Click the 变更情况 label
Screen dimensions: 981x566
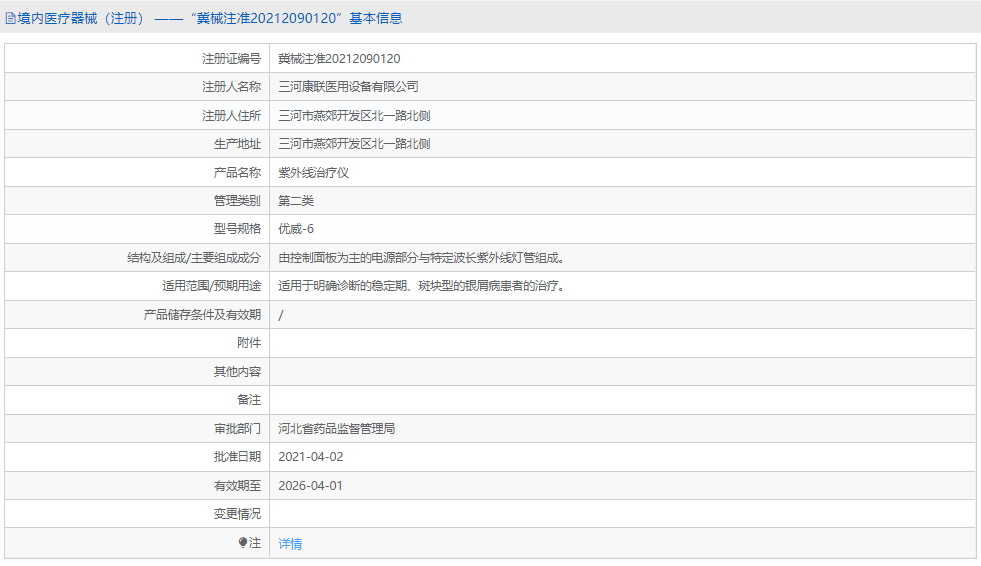coord(237,514)
